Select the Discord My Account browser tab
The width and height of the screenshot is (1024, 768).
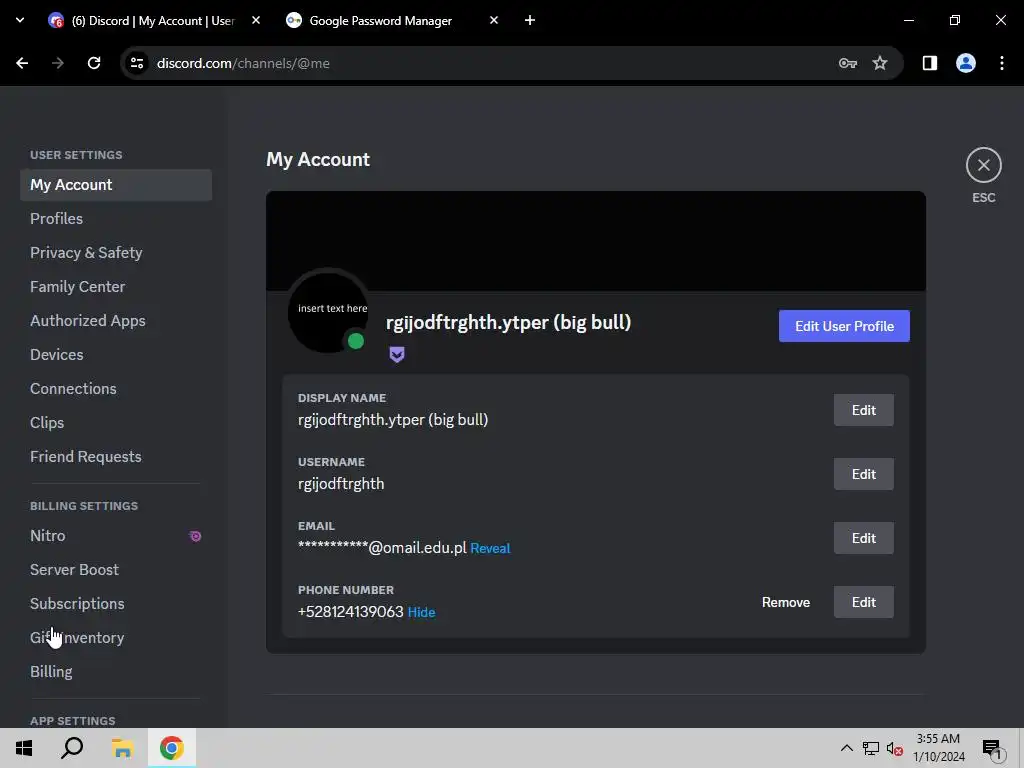pyautogui.click(x=153, y=20)
